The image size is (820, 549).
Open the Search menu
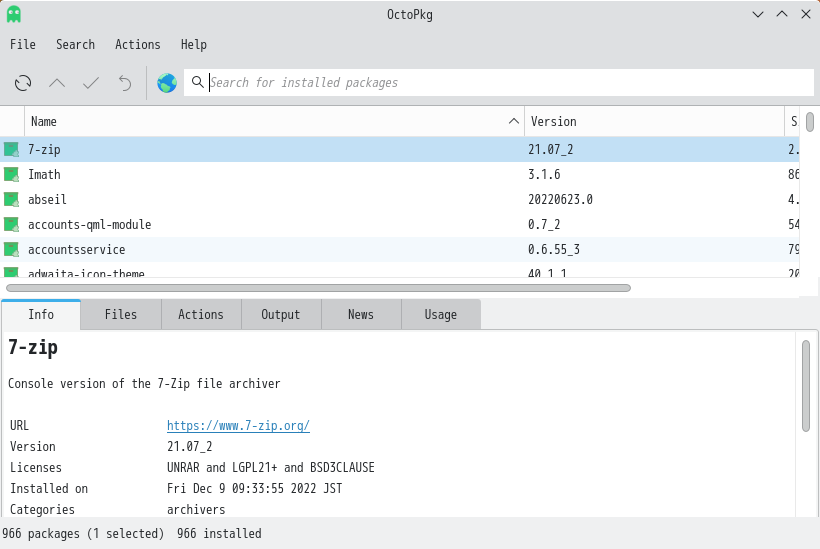[75, 44]
